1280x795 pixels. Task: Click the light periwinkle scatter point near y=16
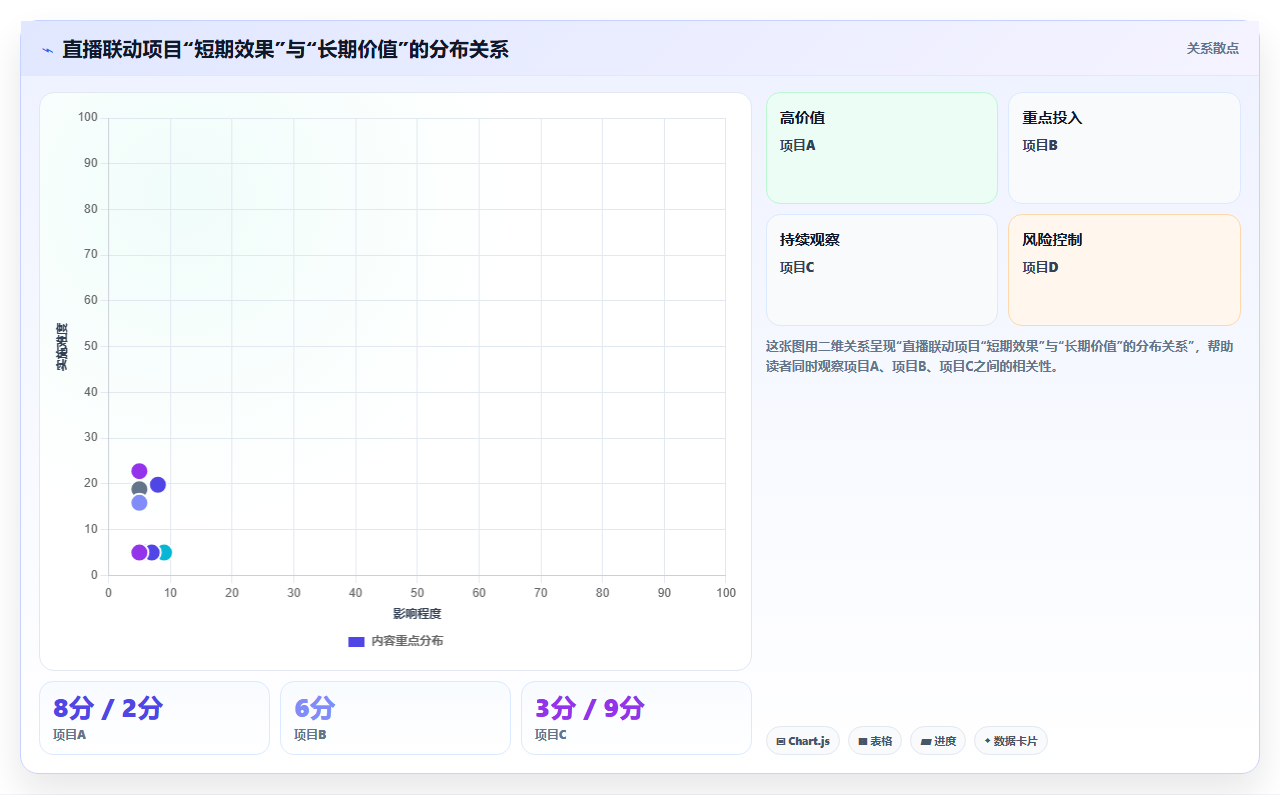pyautogui.click(x=139, y=503)
